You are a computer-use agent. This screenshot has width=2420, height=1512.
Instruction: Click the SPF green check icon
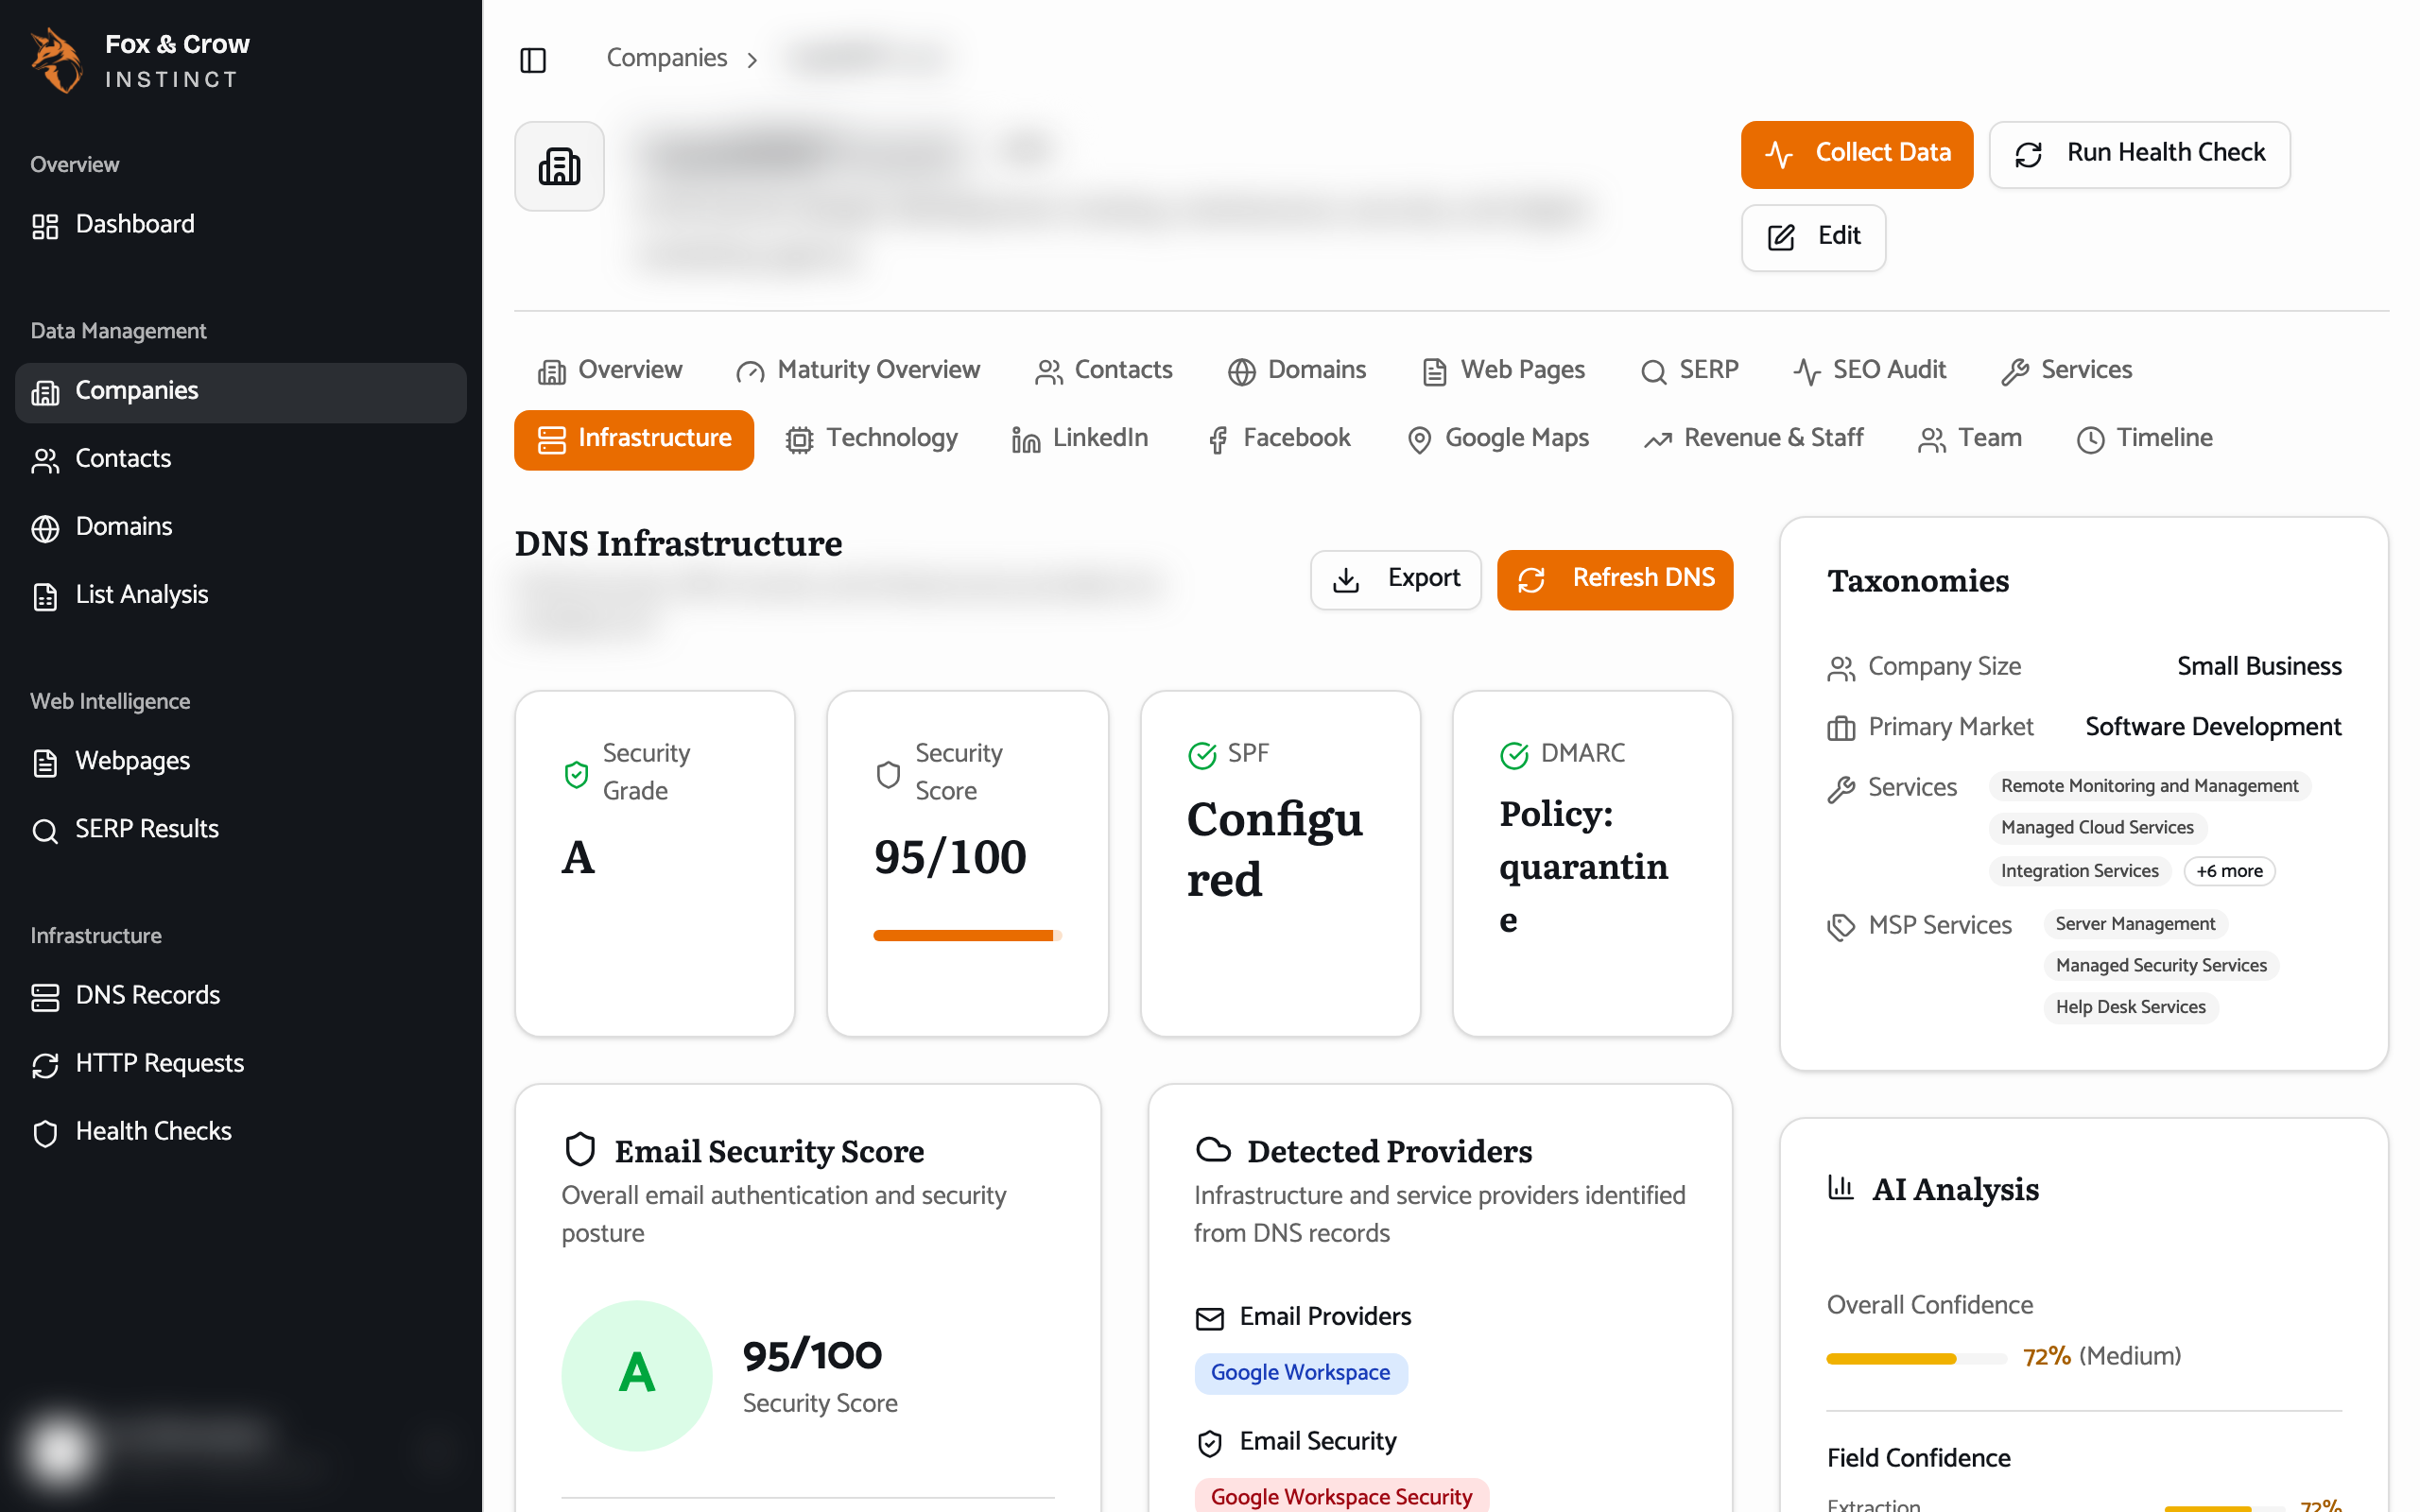1202,755
